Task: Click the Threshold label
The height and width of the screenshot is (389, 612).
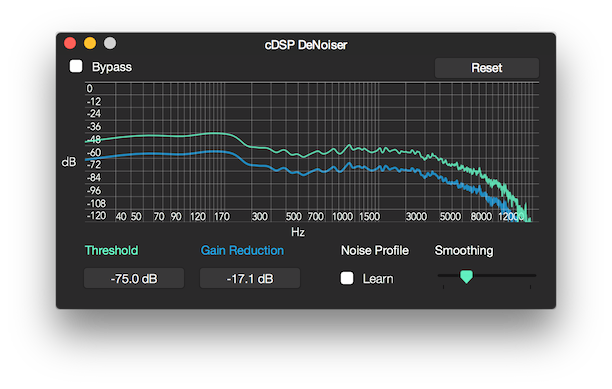Action: 111,250
